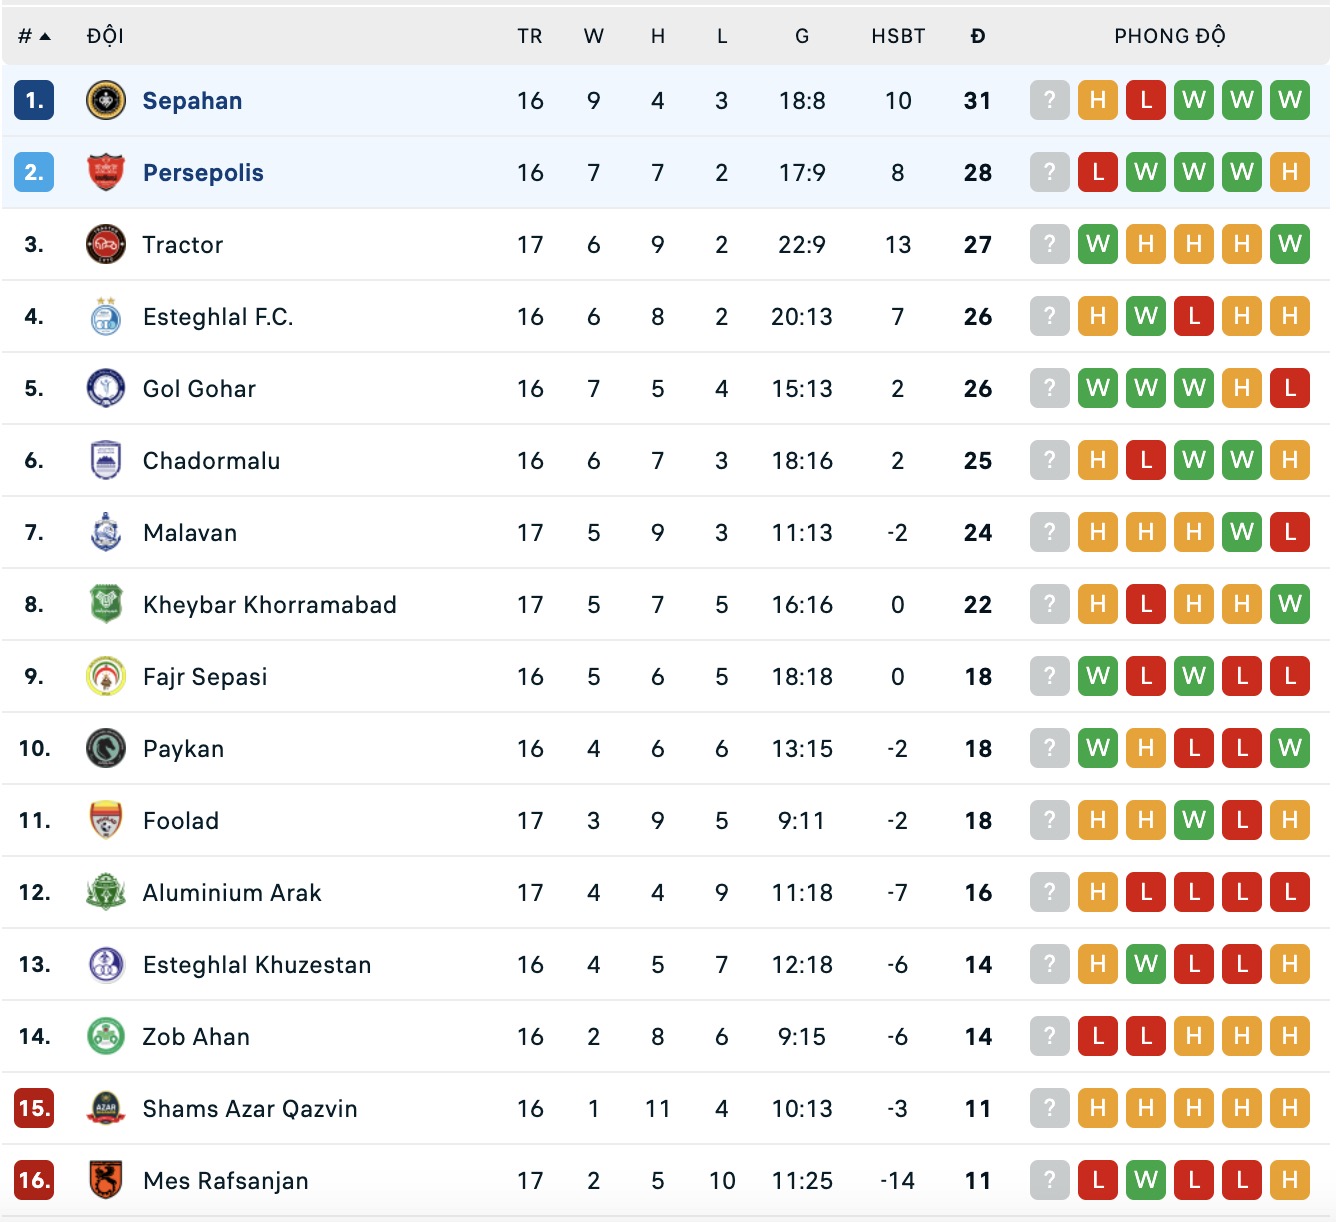Click the Esteghlal F.C. crest
Image resolution: width=1336 pixels, height=1222 pixels.
106,316
